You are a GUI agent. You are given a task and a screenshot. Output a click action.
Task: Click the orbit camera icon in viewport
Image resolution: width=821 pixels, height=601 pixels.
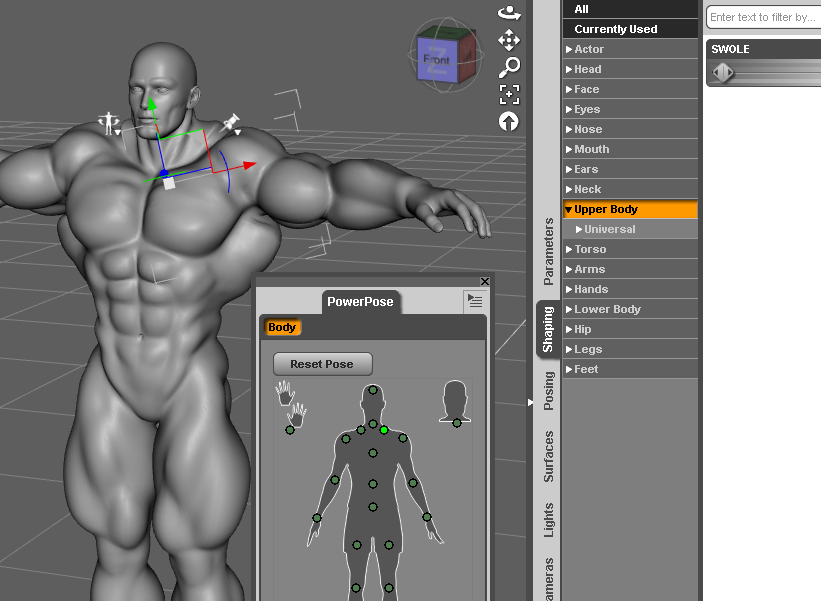[509, 13]
